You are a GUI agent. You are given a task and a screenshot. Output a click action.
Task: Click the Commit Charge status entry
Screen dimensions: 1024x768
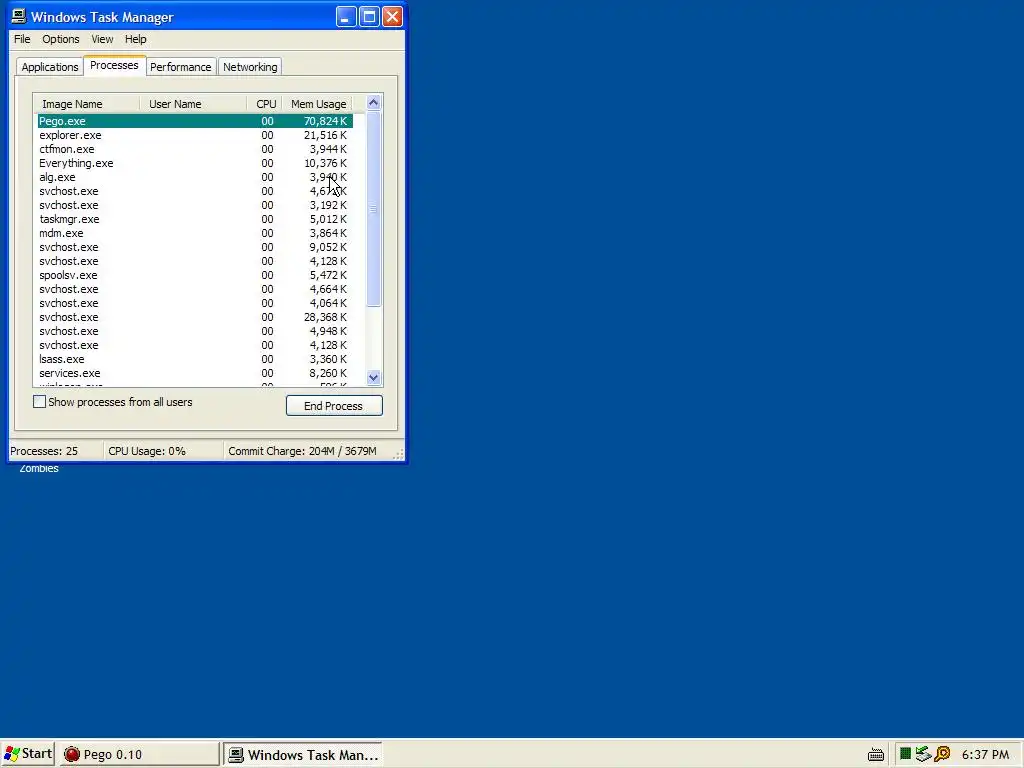coord(302,451)
